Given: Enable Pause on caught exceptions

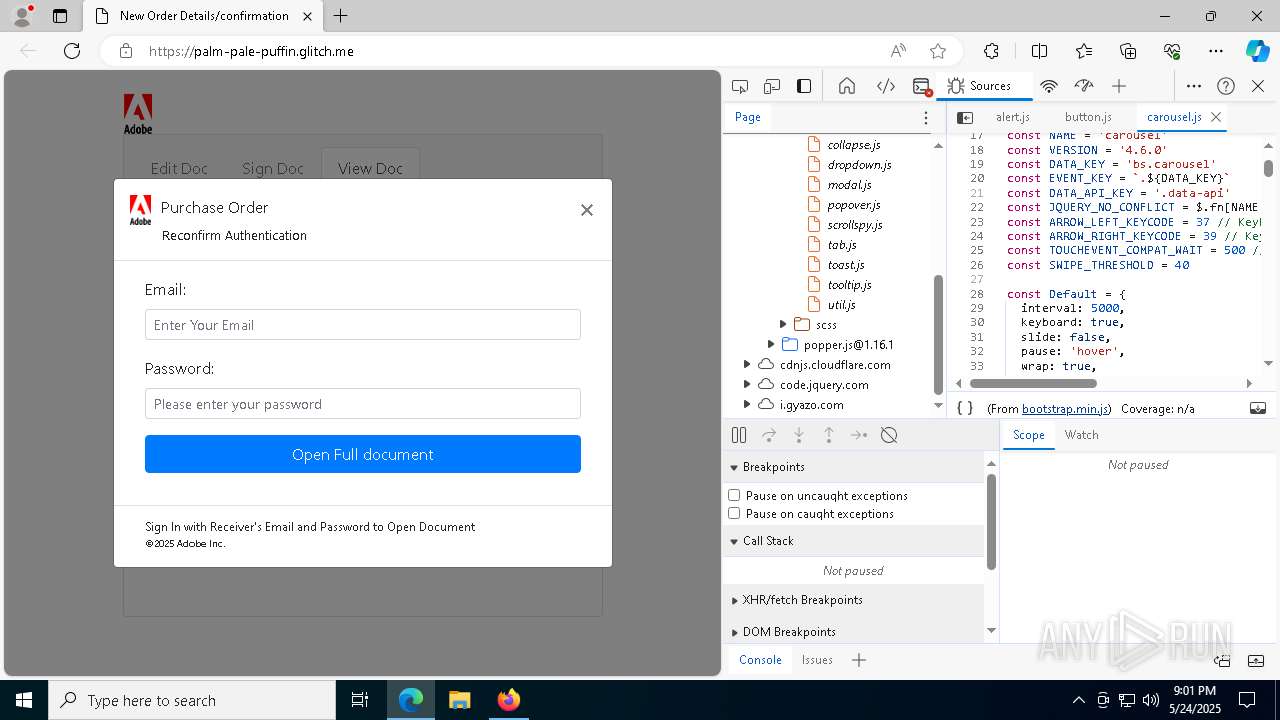Looking at the screenshot, I should (734, 513).
